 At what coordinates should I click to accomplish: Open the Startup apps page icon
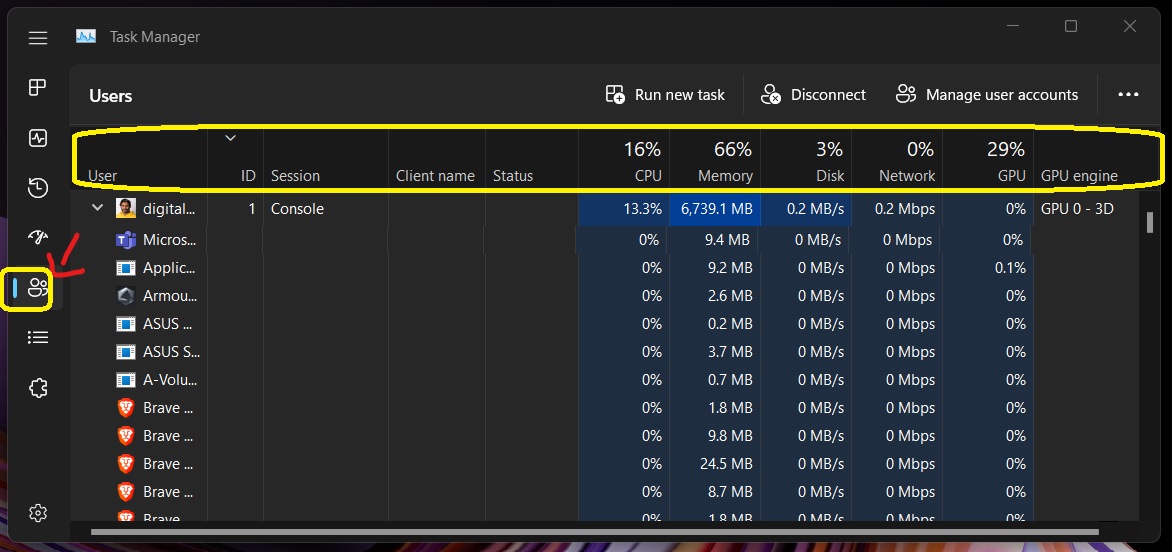point(38,238)
